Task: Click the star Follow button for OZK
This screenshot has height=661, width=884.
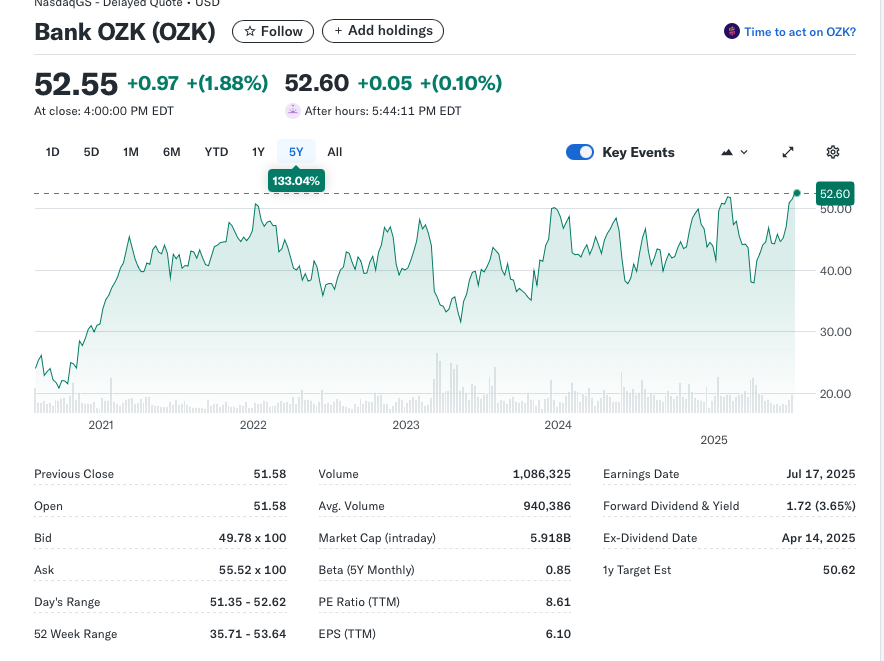Action: [273, 31]
